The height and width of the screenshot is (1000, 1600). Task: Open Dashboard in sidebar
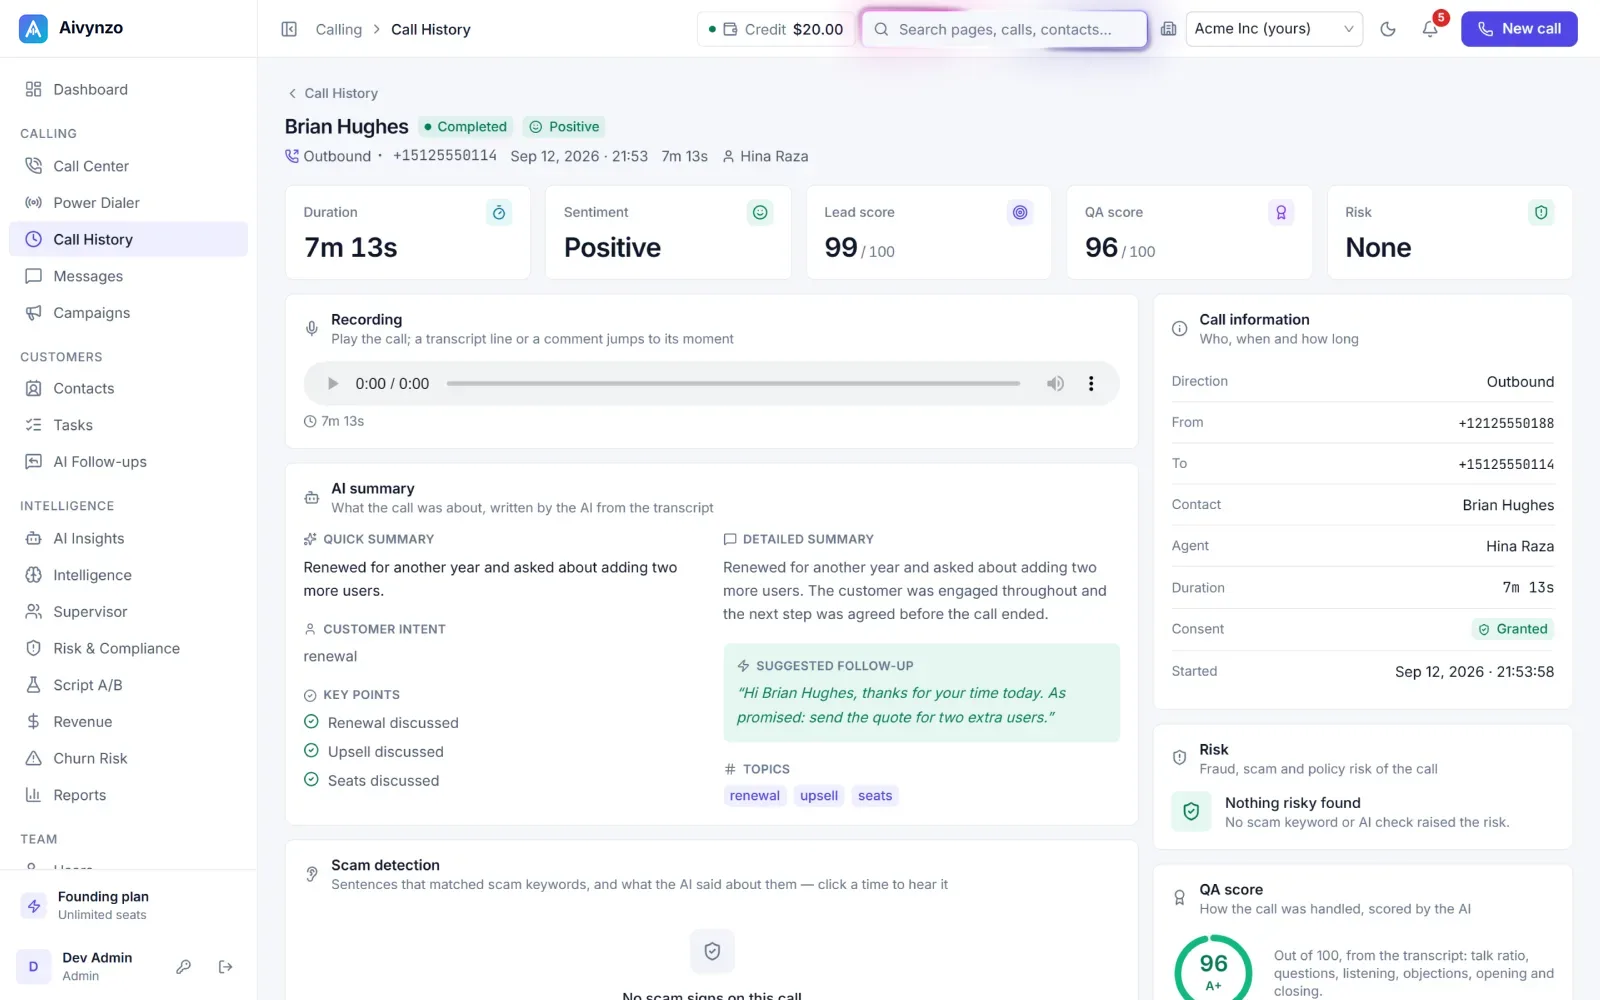(128, 89)
